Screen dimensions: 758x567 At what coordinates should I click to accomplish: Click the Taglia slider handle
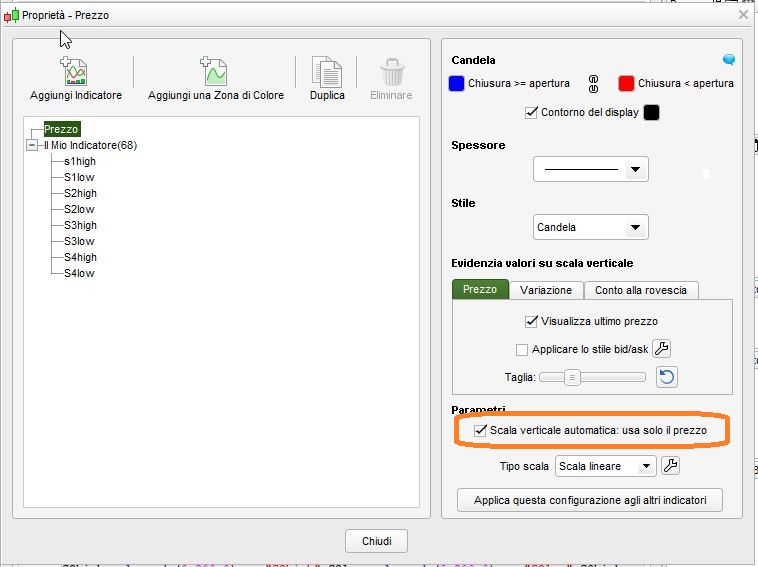click(572, 377)
